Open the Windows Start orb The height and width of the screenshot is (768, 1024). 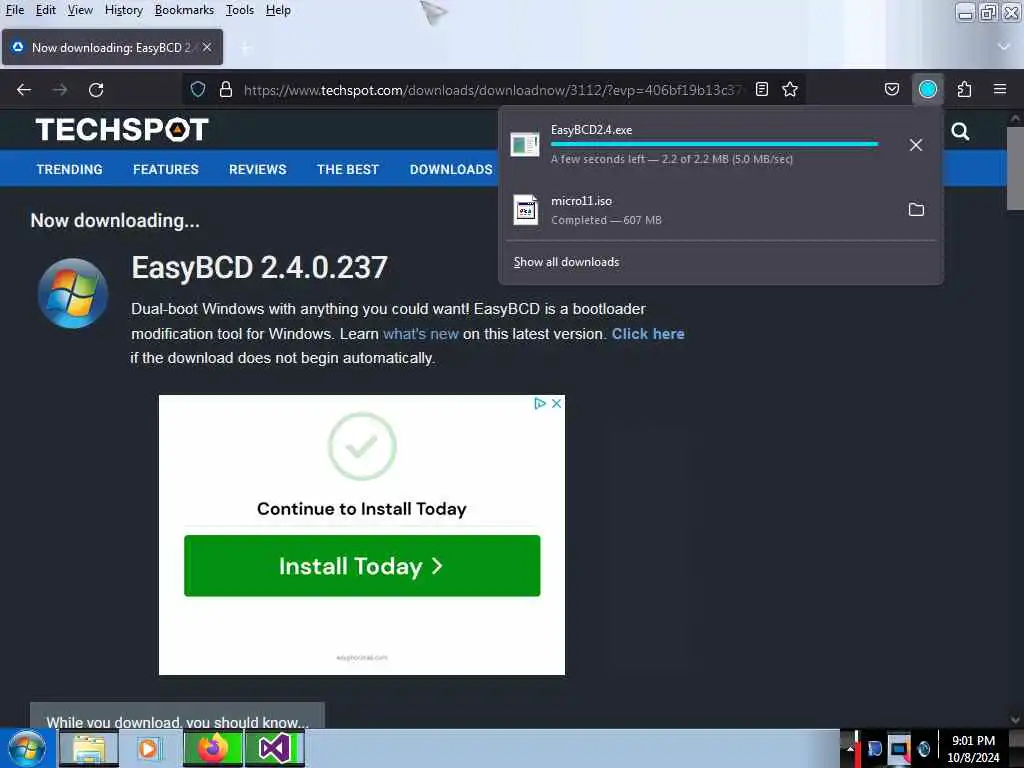27,748
